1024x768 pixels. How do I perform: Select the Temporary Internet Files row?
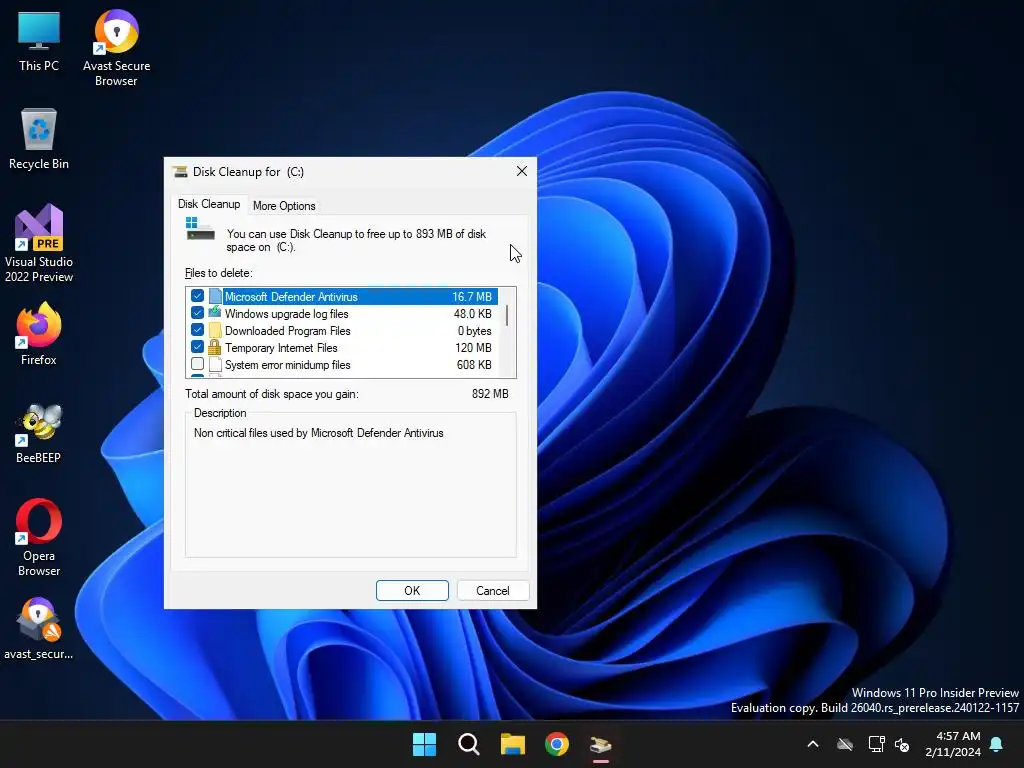coord(342,347)
